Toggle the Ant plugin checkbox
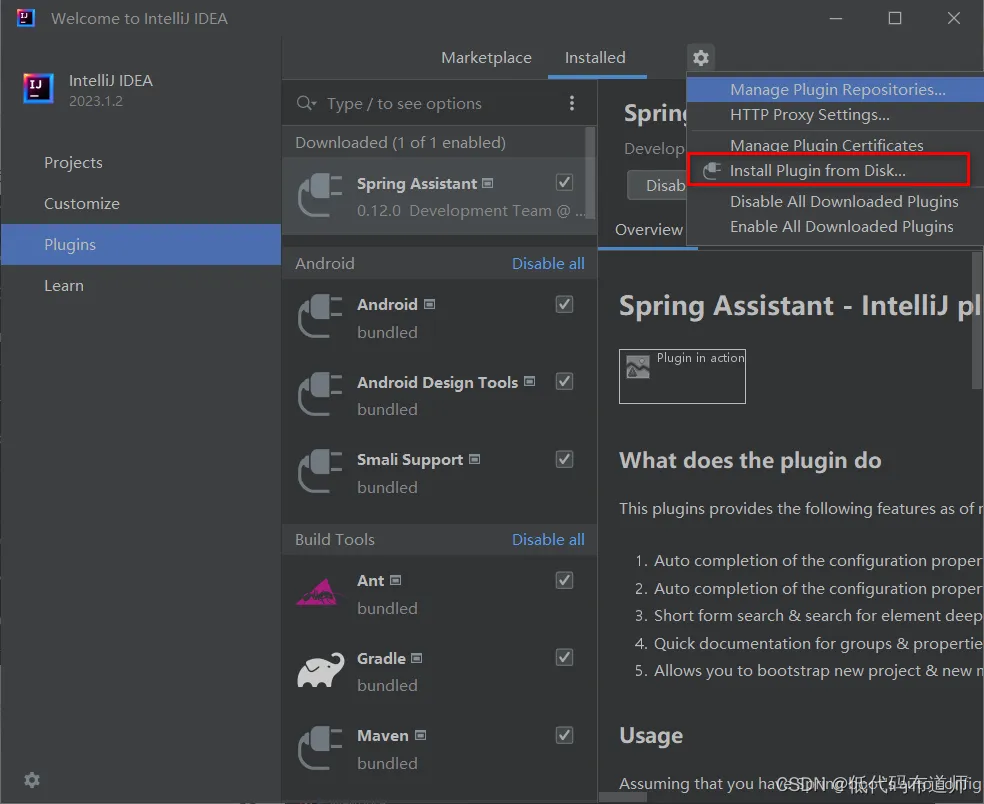This screenshot has height=804, width=984. 564,581
